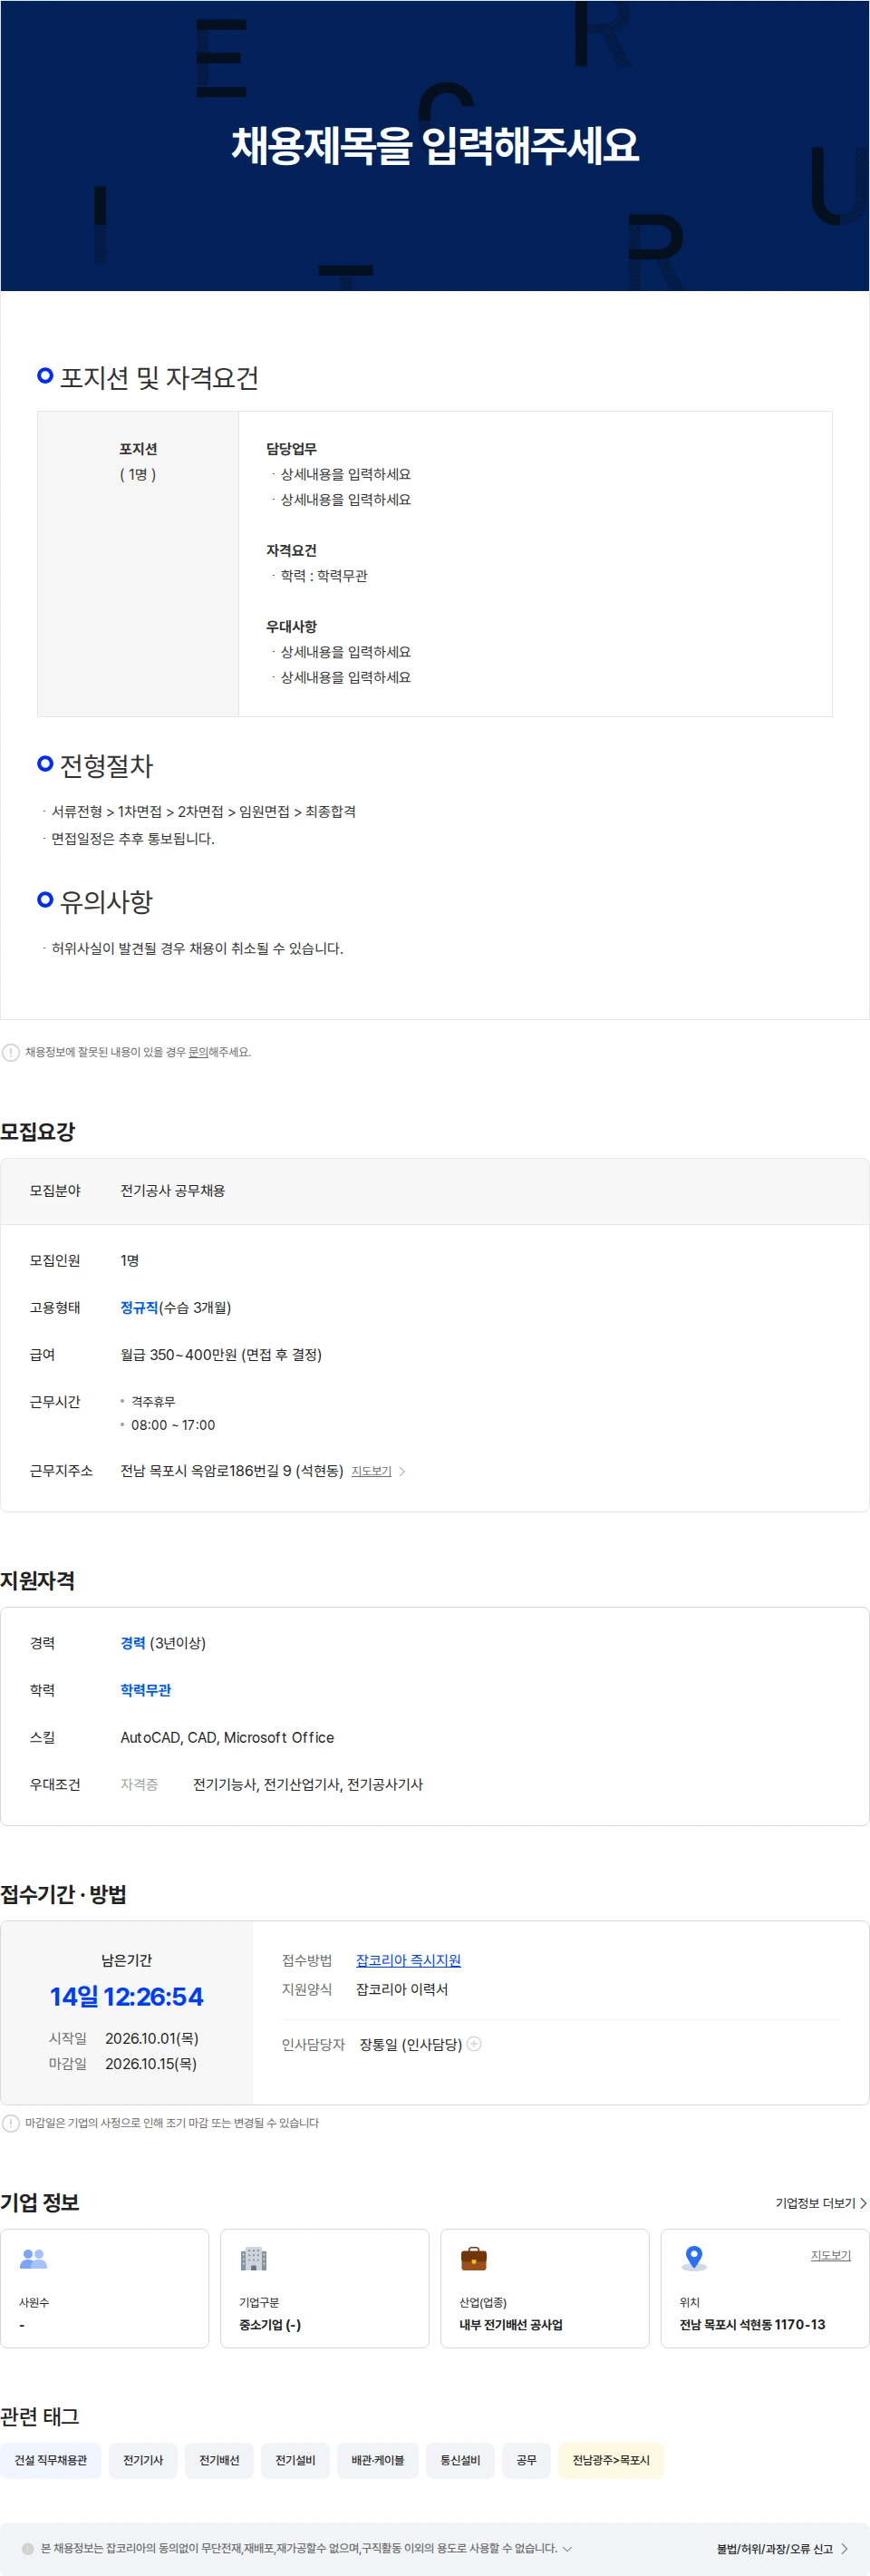Select 전남광주>목포시 location tag
870x2576 pixels.
(611, 2460)
